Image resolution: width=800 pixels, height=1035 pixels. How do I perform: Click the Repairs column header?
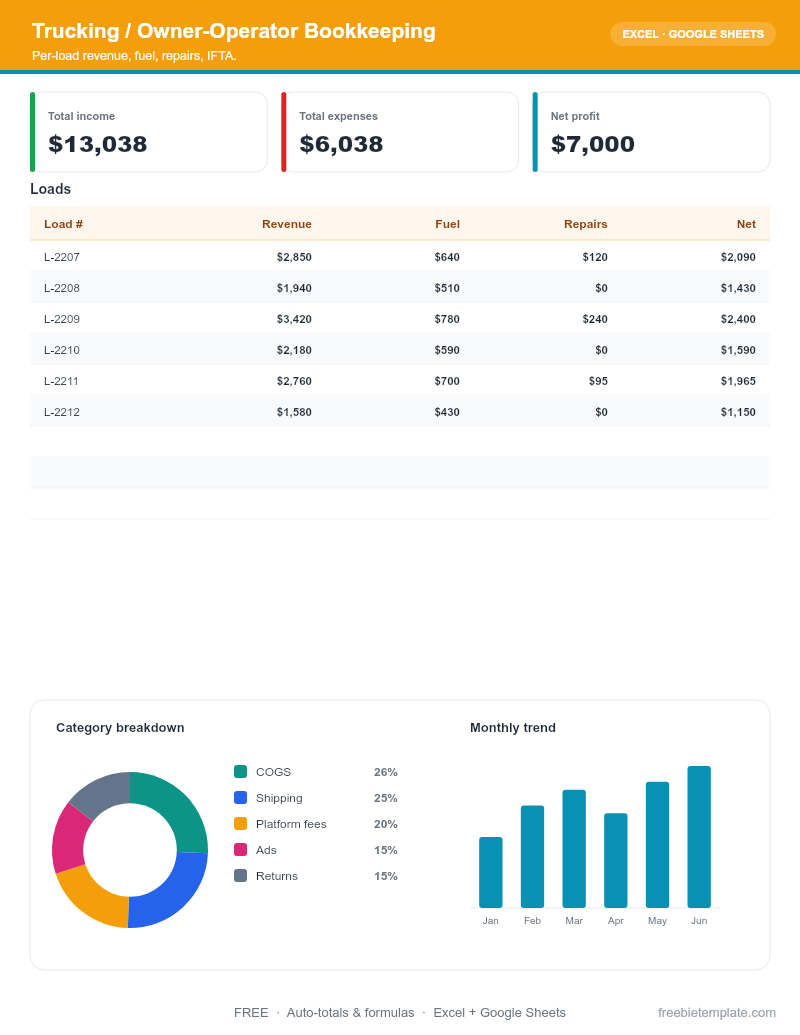pos(585,224)
